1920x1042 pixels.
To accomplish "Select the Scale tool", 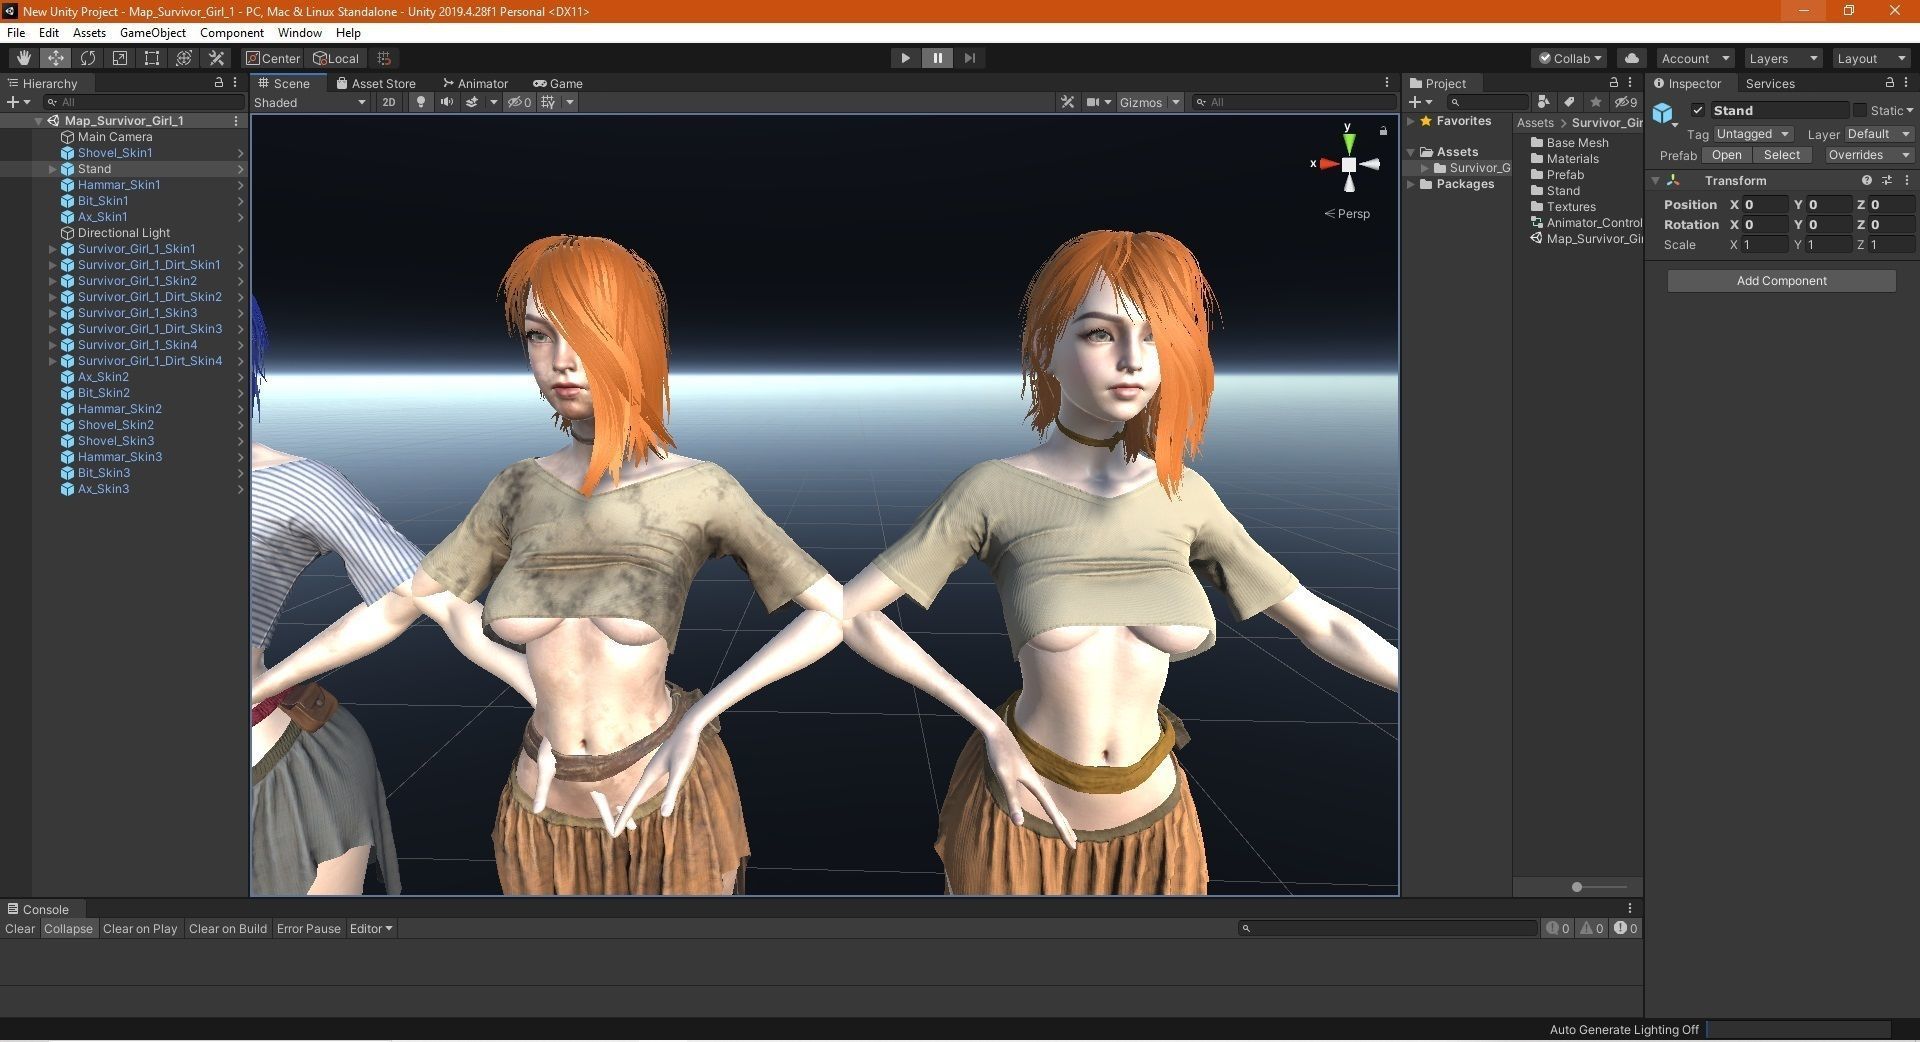I will point(120,58).
